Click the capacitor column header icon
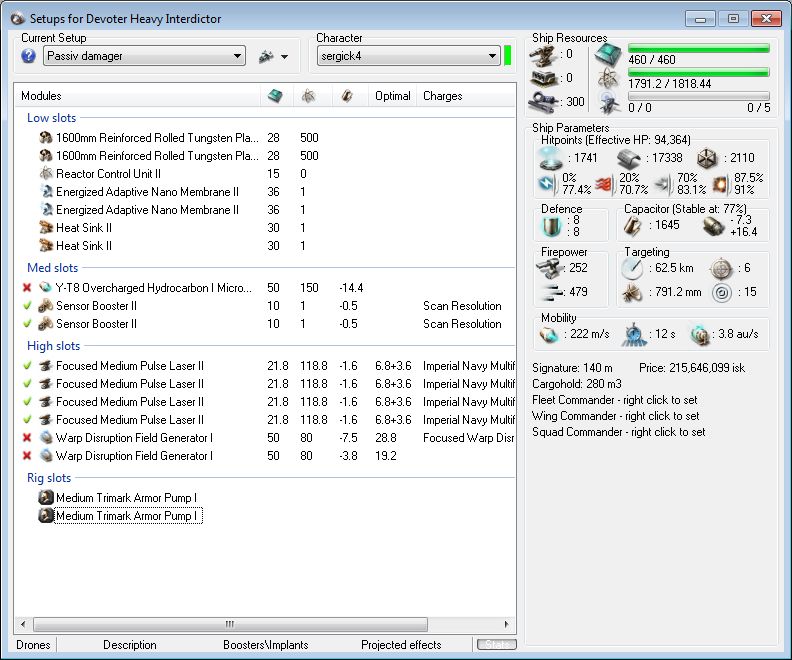Image resolution: width=792 pixels, height=660 pixels. 347,96
